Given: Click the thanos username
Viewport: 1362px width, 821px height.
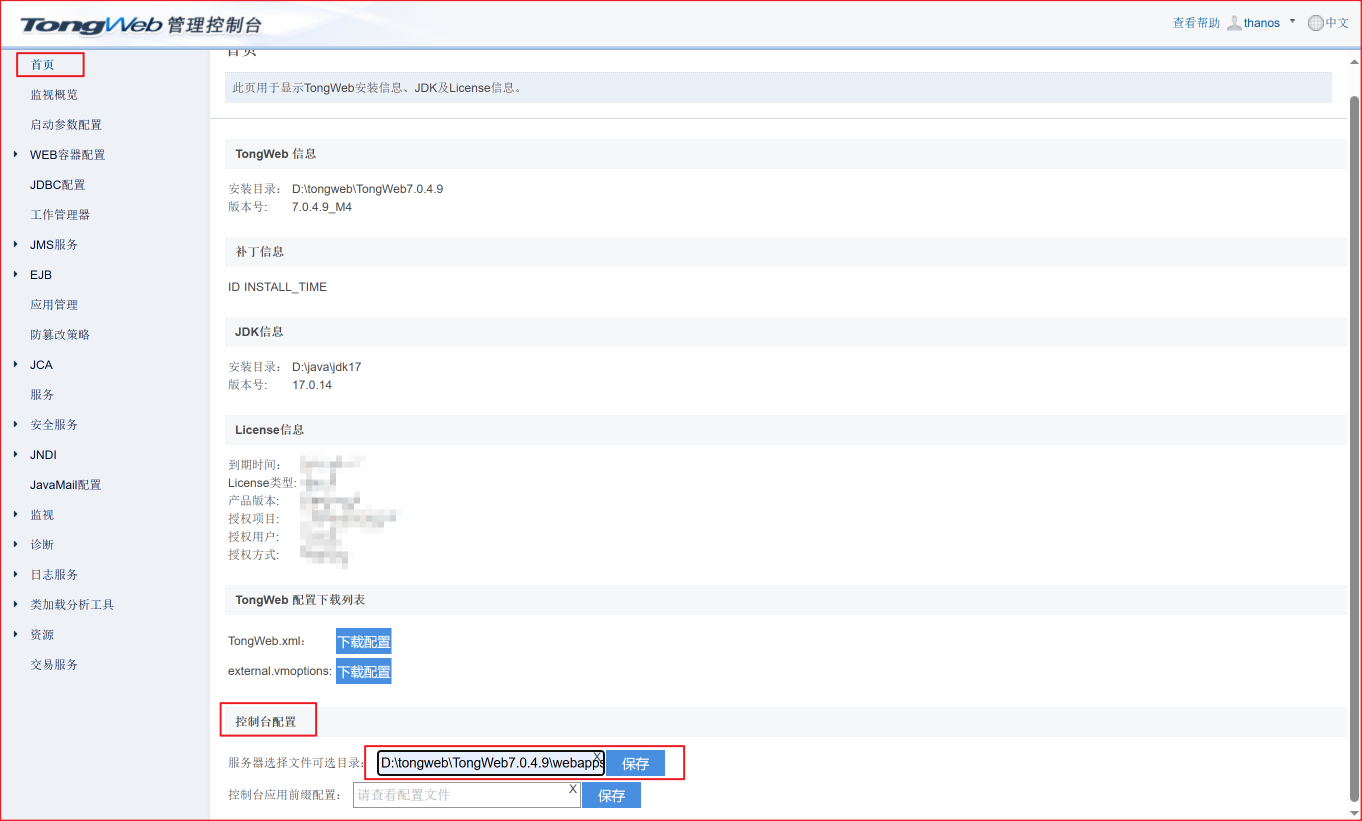Looking at the screenshot, I should click(1262, 23).
